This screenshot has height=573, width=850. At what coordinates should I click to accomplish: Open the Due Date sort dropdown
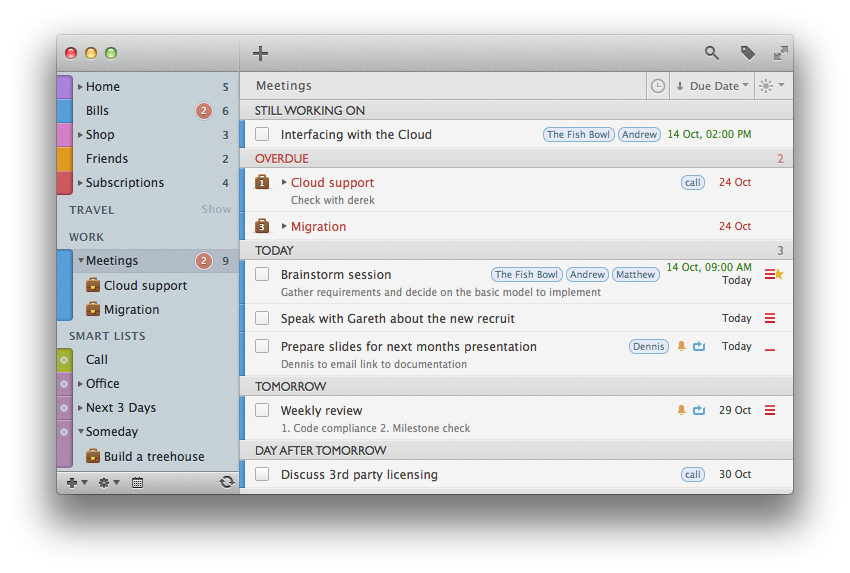[x=712, y=86]
